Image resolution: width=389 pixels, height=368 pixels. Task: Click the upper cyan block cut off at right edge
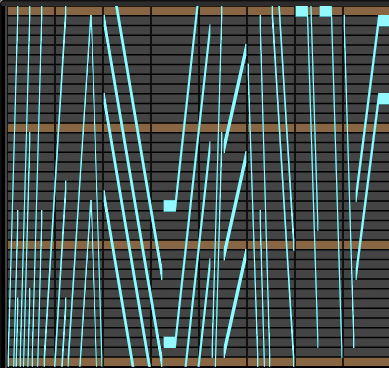click(383, 21)
